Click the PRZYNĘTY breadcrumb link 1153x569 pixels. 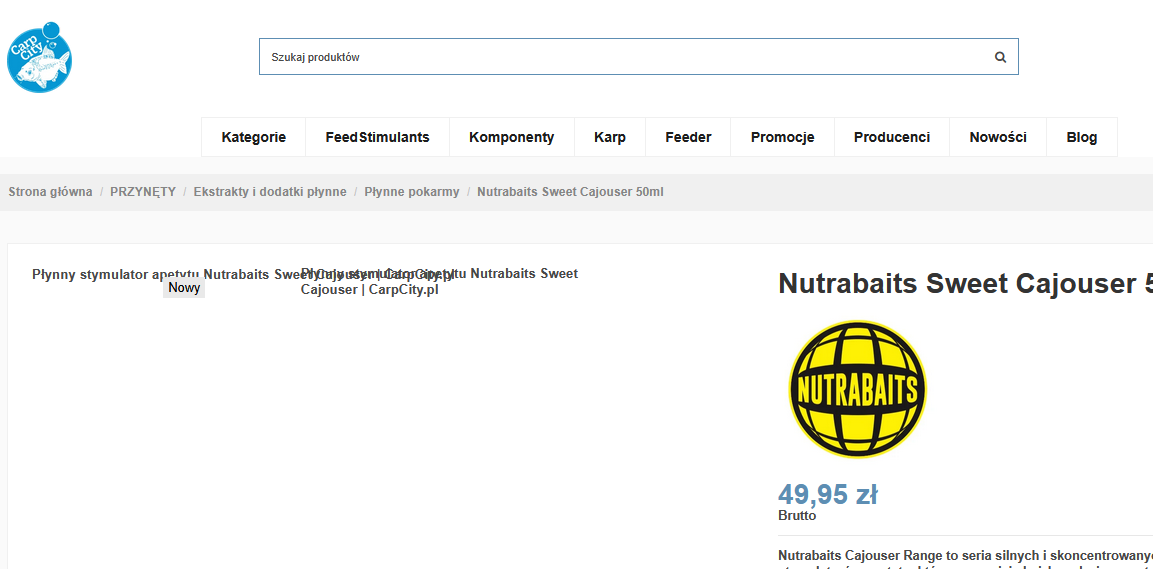pyautogui.click(x=143, y=192)
